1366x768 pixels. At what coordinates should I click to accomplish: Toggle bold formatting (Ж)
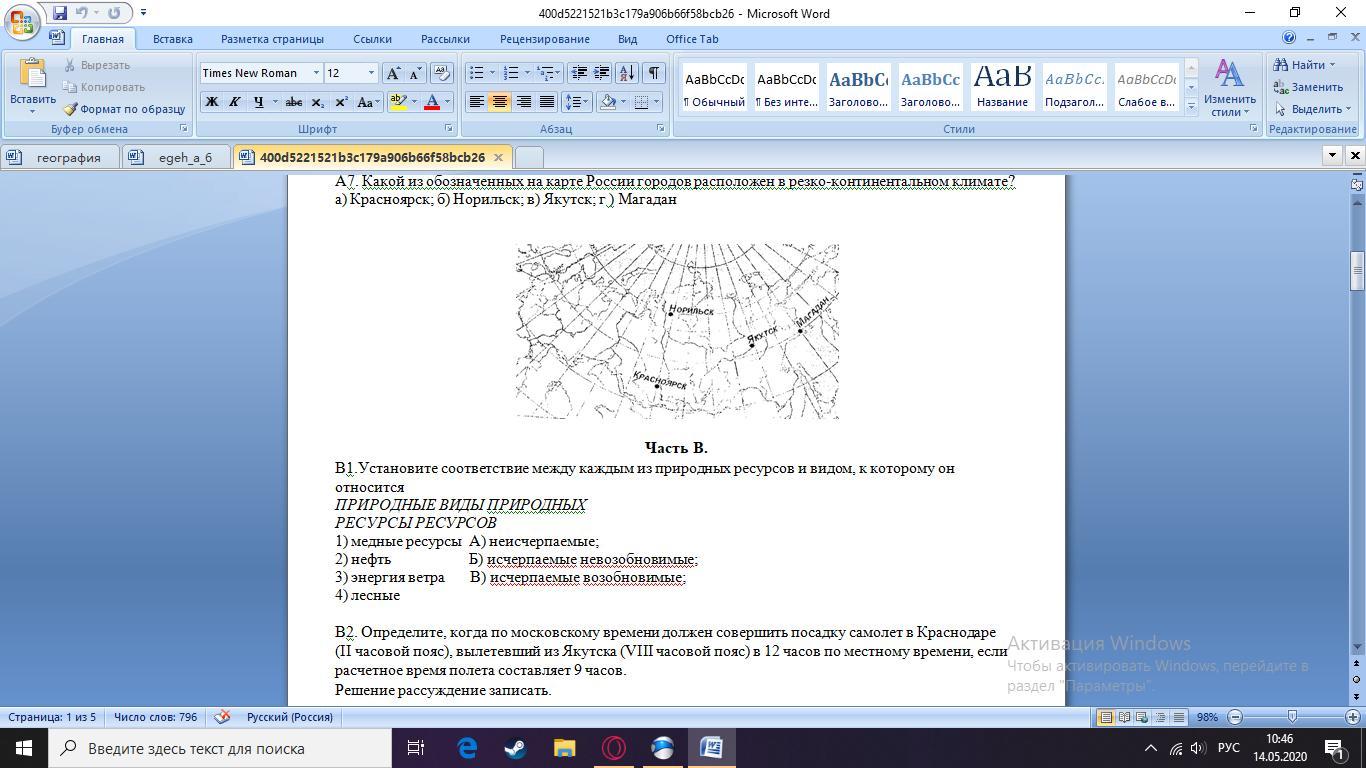click(x=211, y=102)
